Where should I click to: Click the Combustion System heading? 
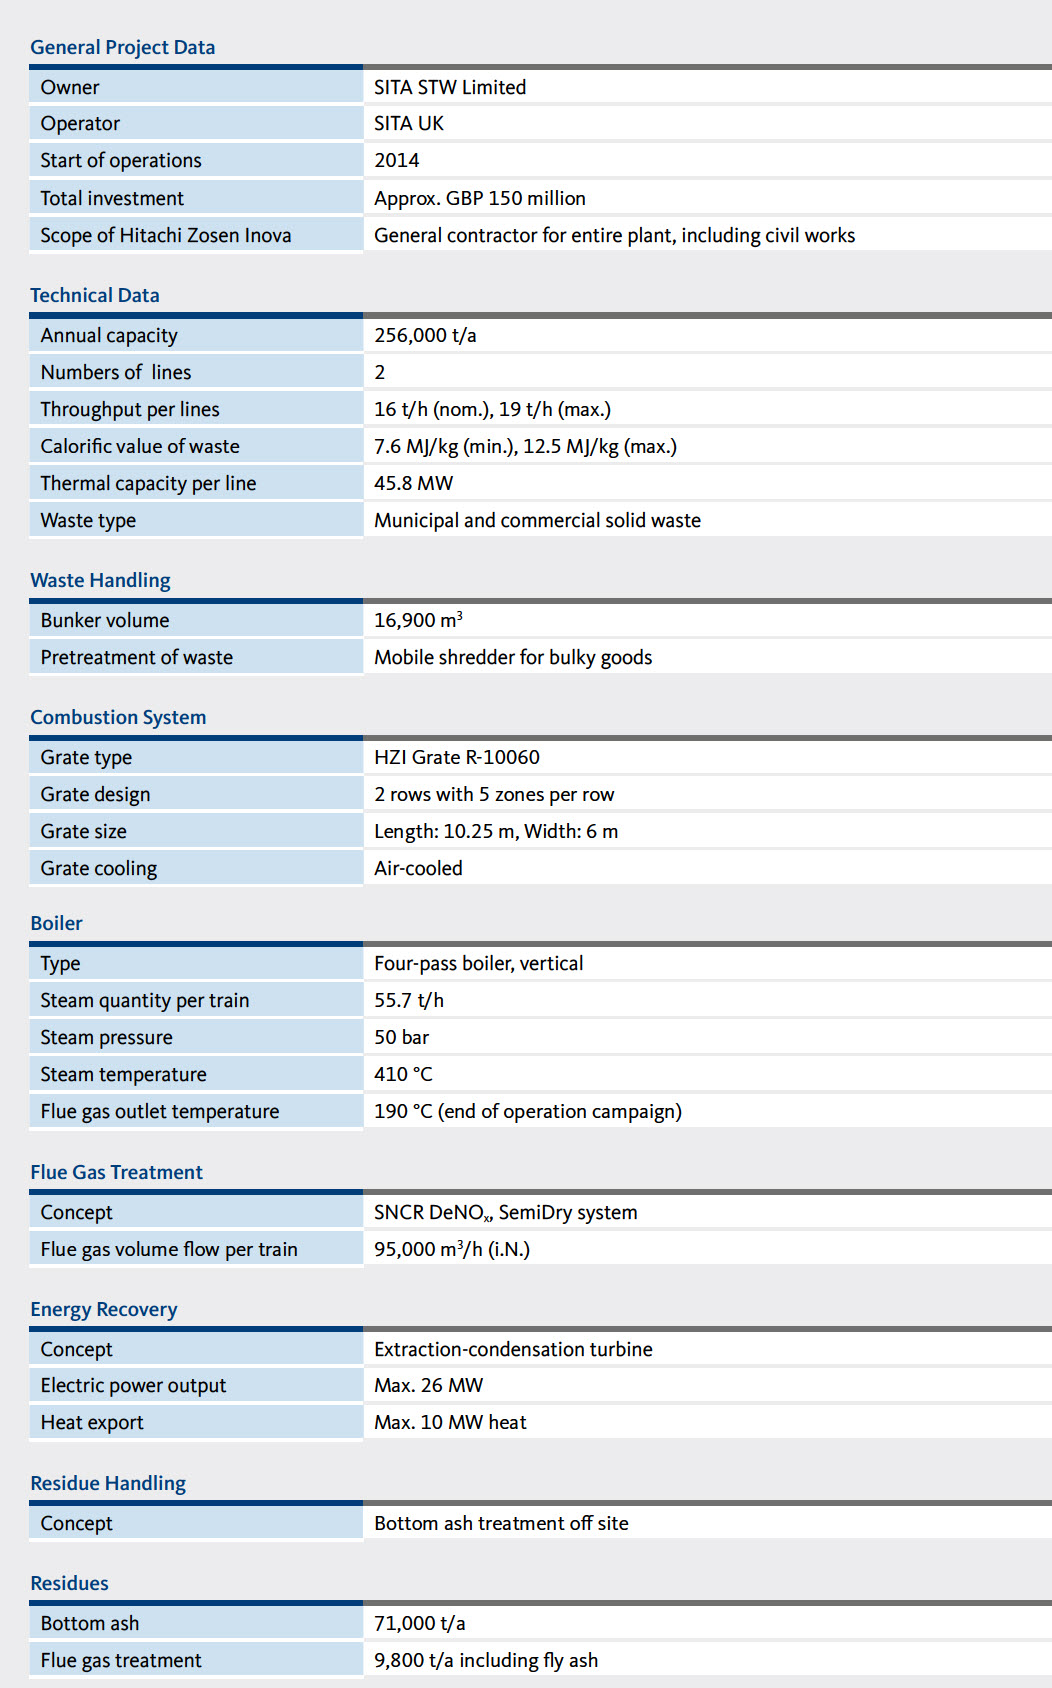[x=118, y=717]
